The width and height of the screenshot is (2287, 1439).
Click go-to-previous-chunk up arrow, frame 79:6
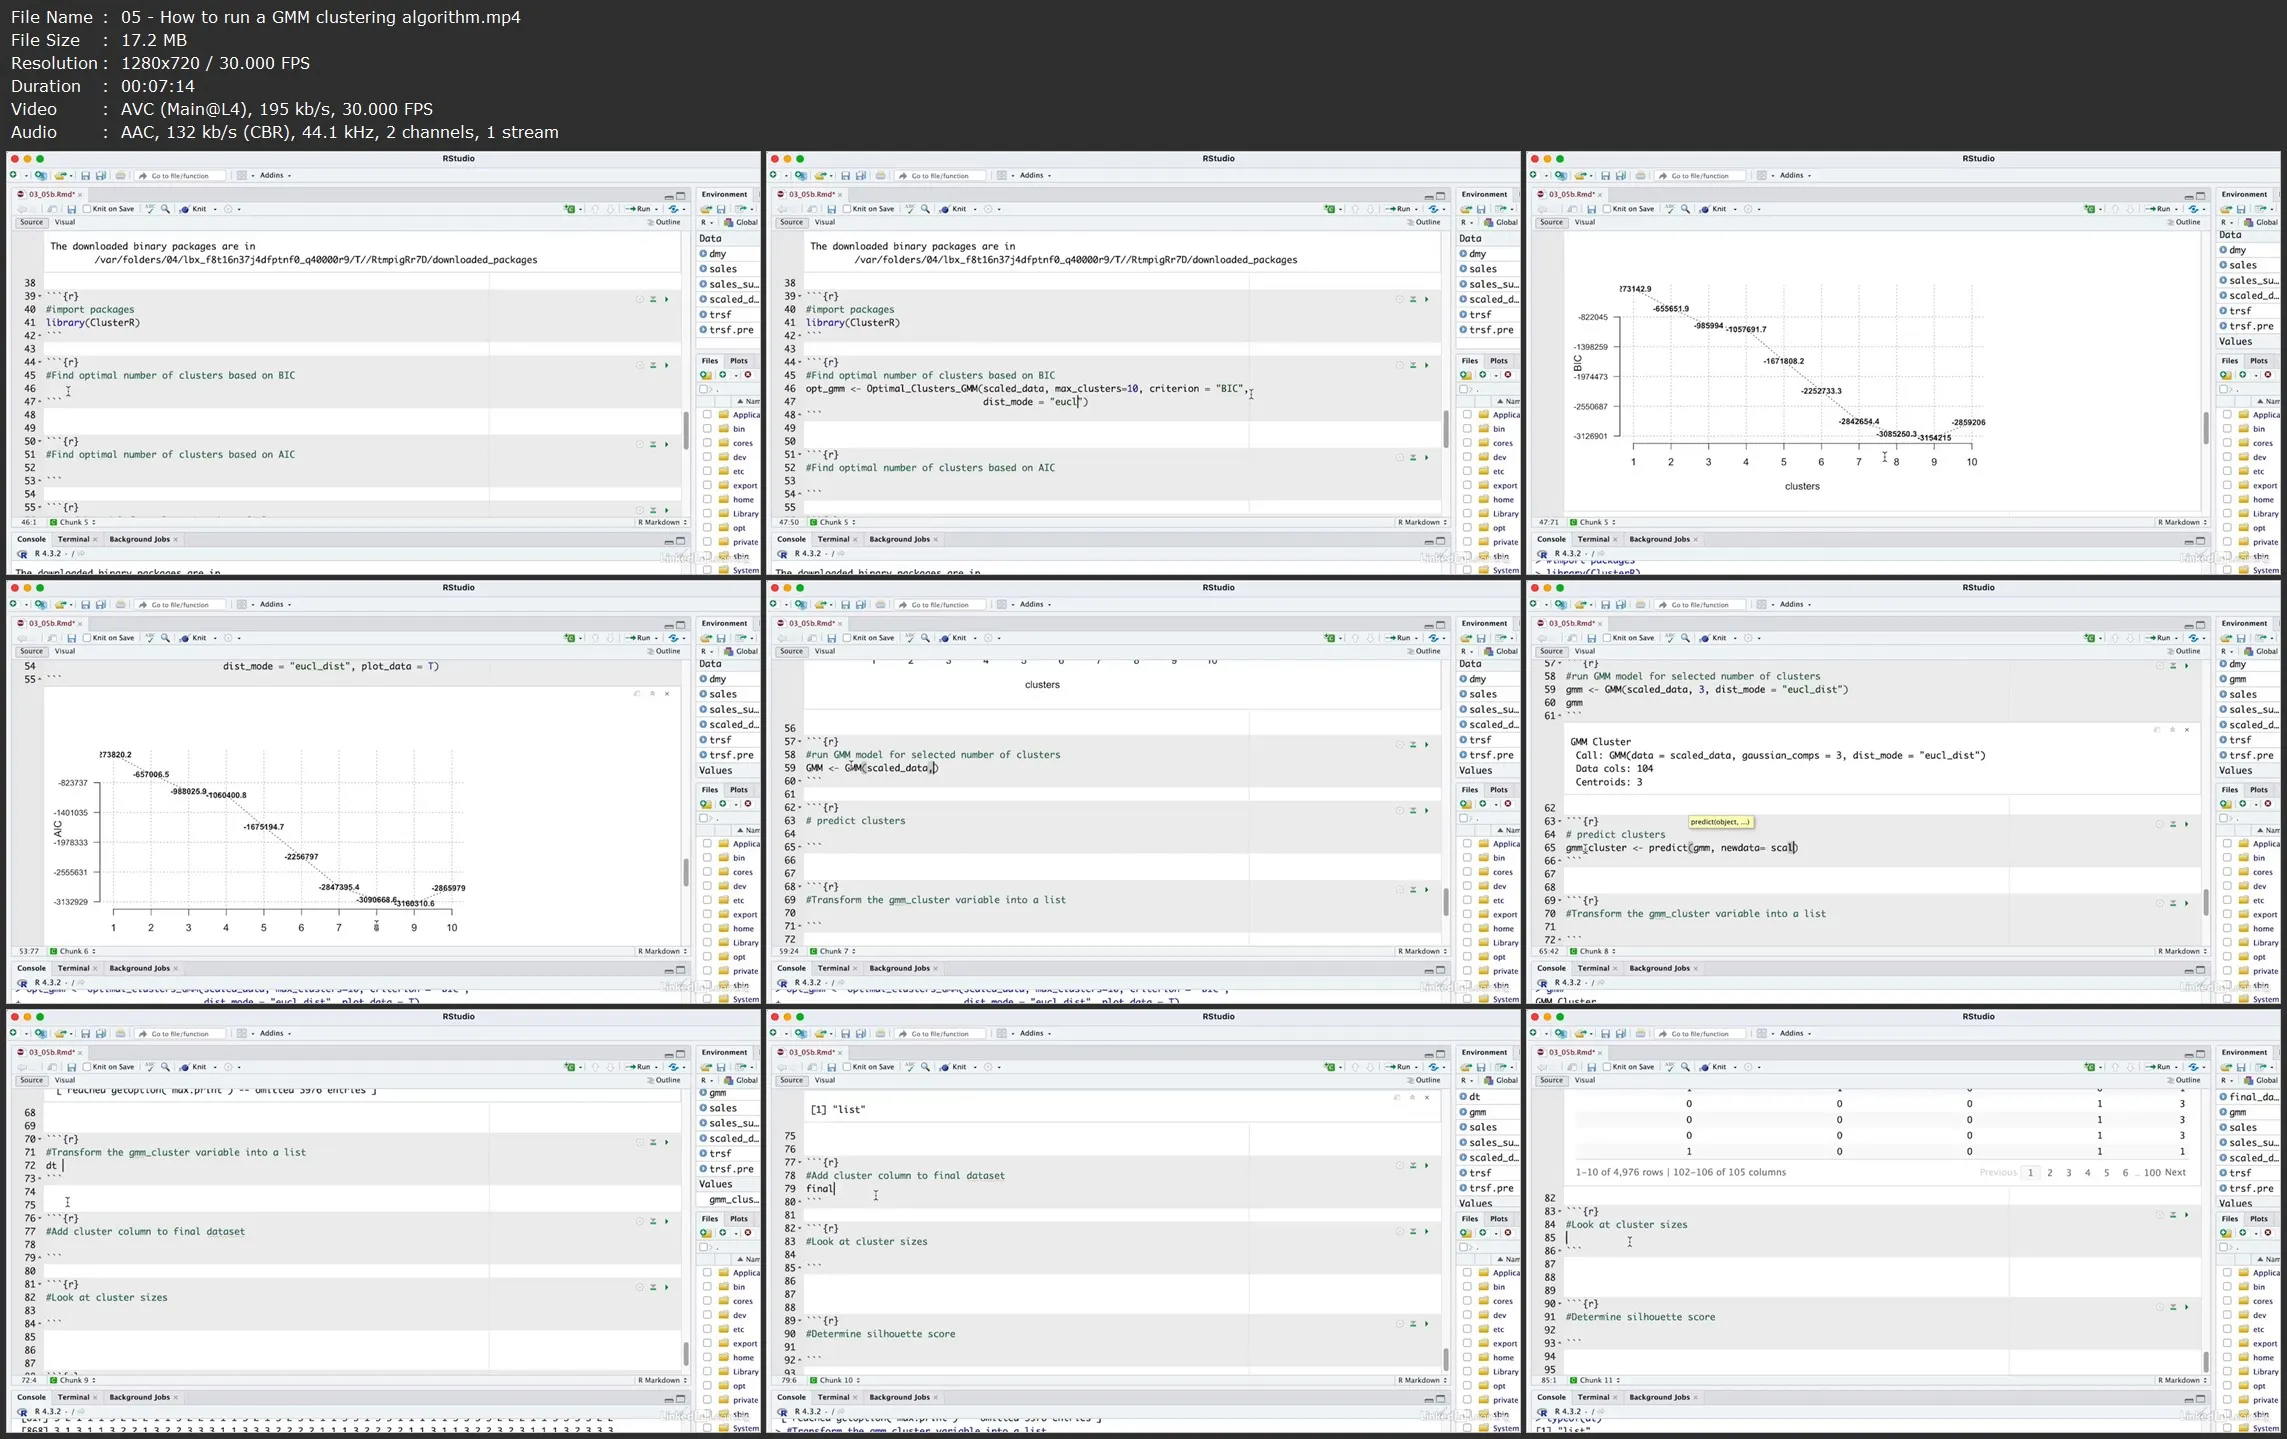pyautogui.click(x=1355, y=1067)
